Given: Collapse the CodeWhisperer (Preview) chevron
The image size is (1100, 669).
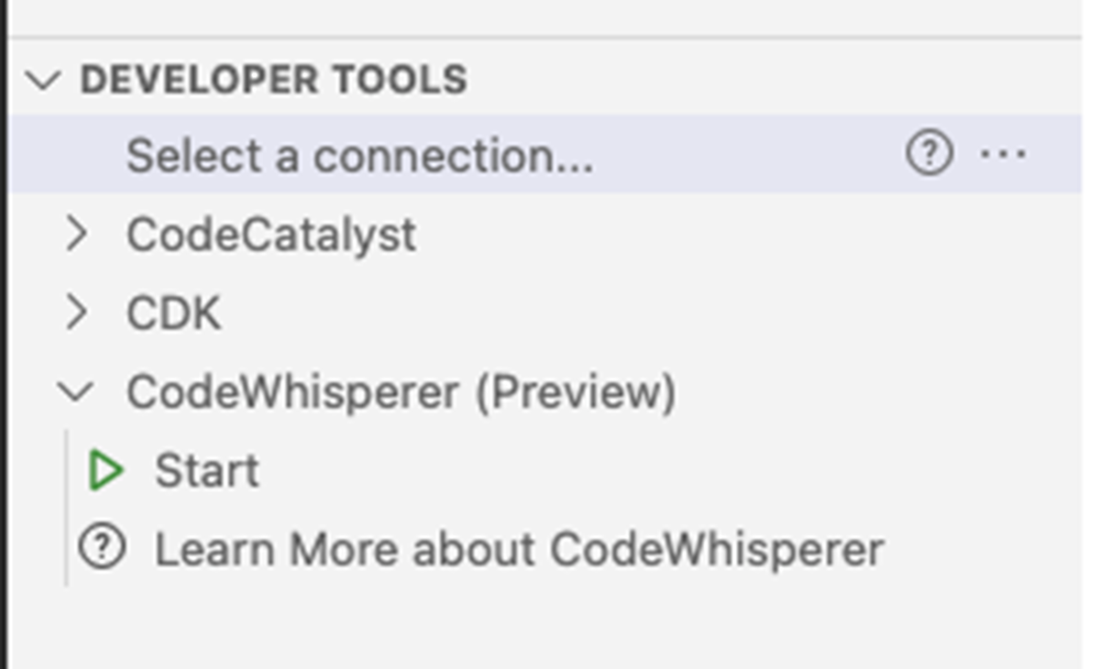Looking at the screenshot, I should [76, 392].
